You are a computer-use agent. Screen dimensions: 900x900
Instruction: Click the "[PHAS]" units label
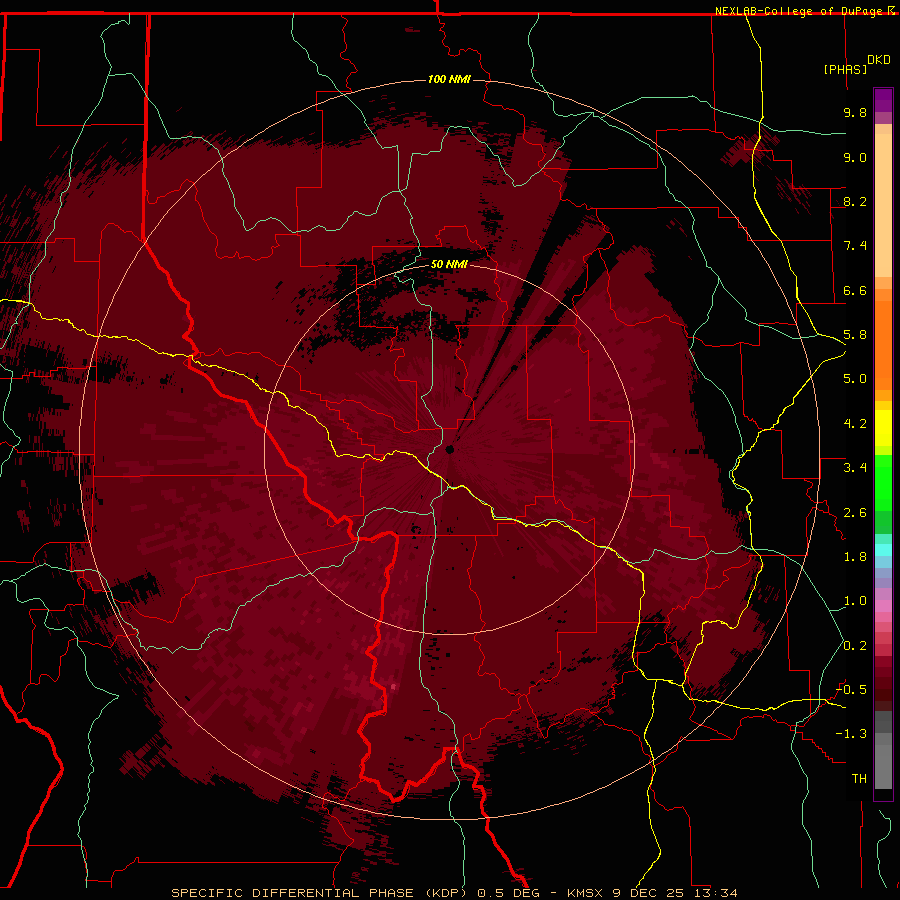tap(845, 69)
